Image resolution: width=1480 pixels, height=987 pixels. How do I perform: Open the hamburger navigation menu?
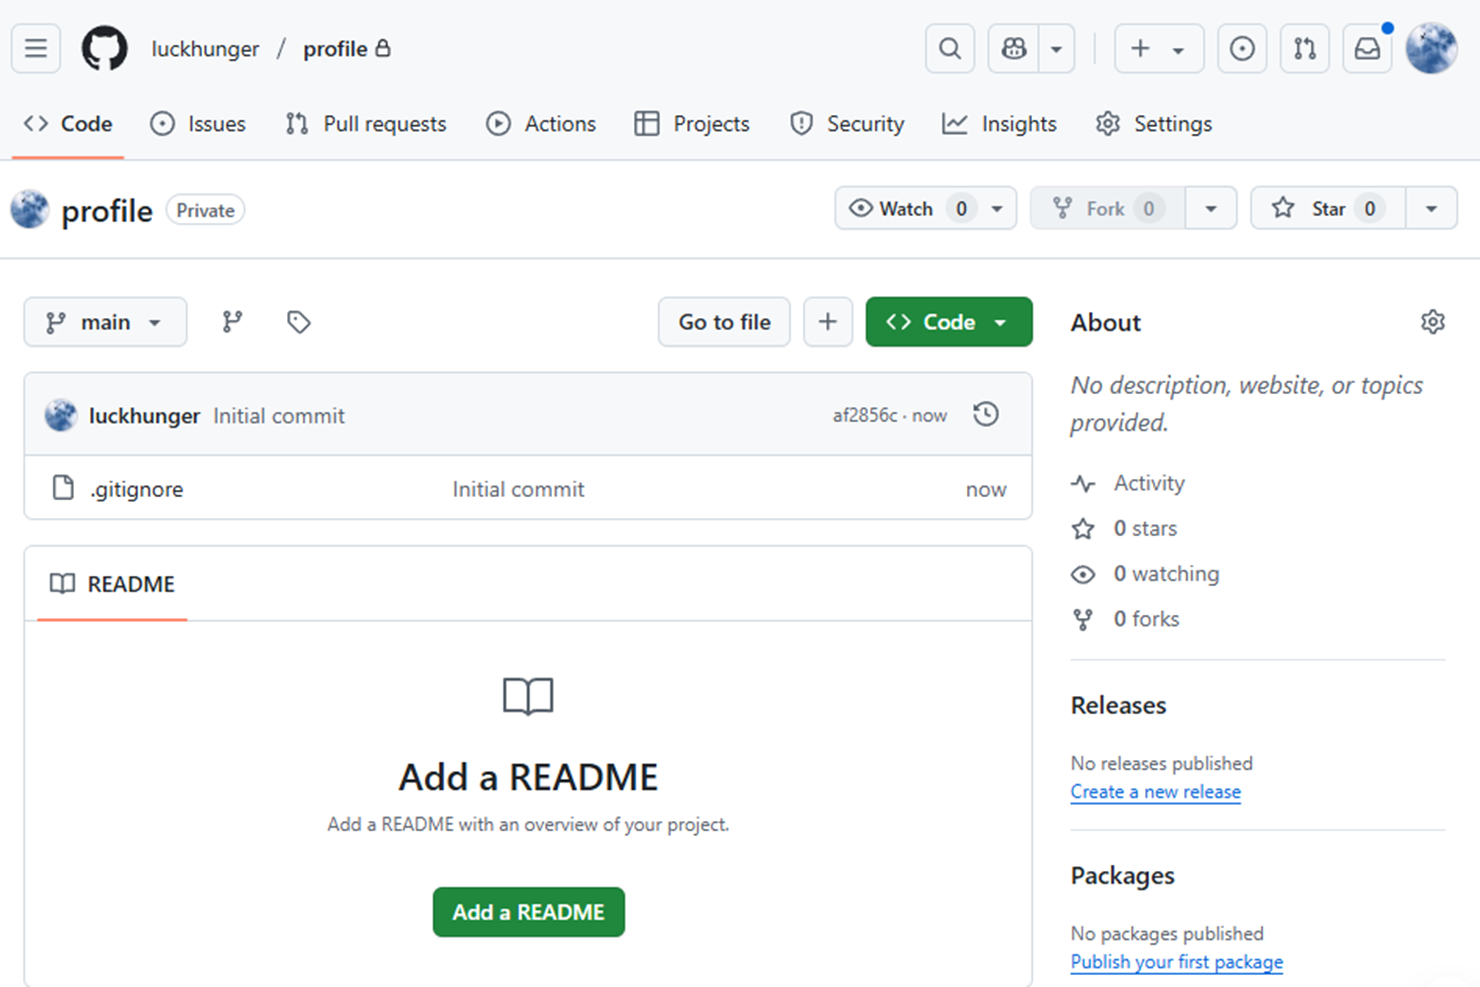pyautogui.click(x=36, y=48)
